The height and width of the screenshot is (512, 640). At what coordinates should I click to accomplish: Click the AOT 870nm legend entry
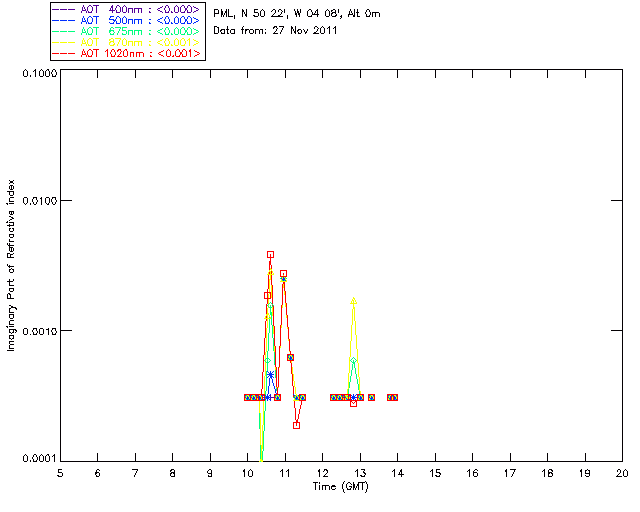(x=127, y=42)
